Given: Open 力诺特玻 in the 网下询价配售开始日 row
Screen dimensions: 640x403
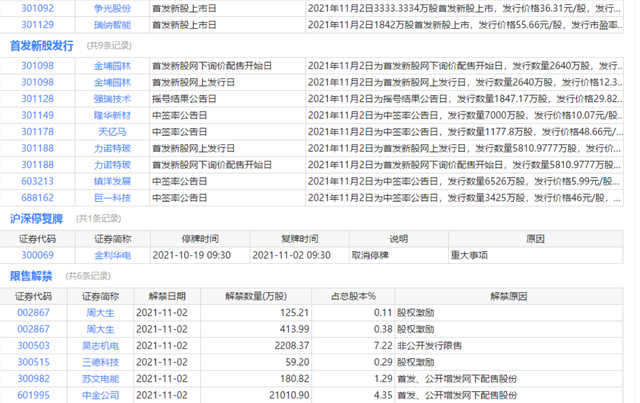Looking at the screenshot, I should tap(112, 165).
